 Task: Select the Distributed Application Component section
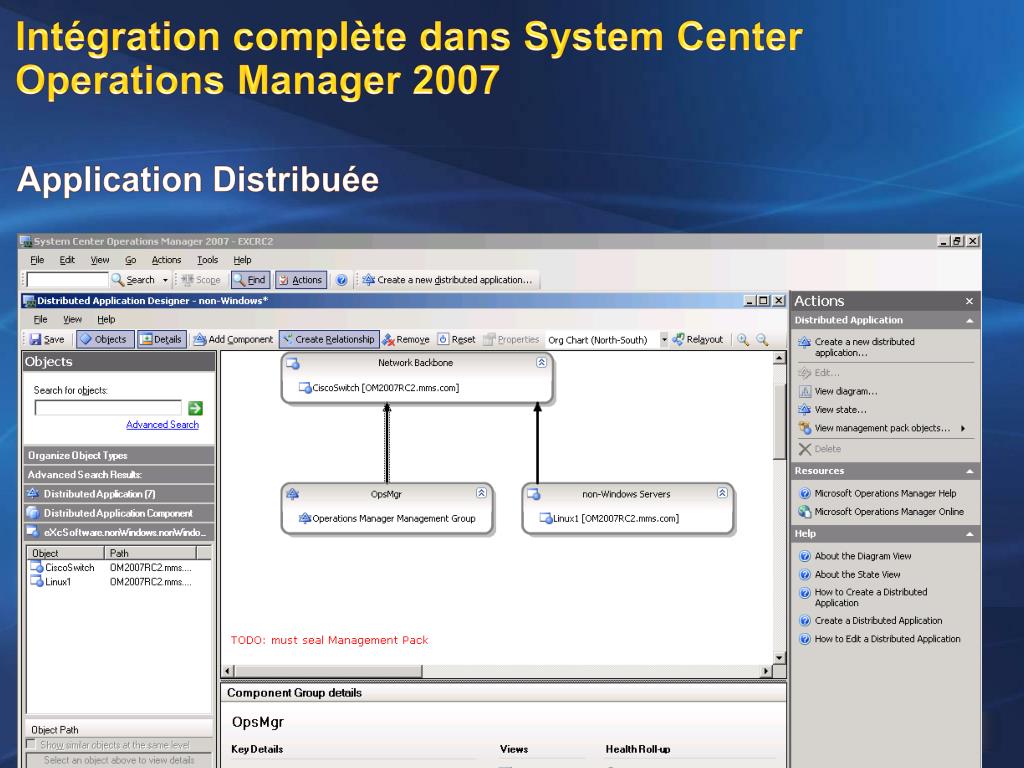(119, 513)
